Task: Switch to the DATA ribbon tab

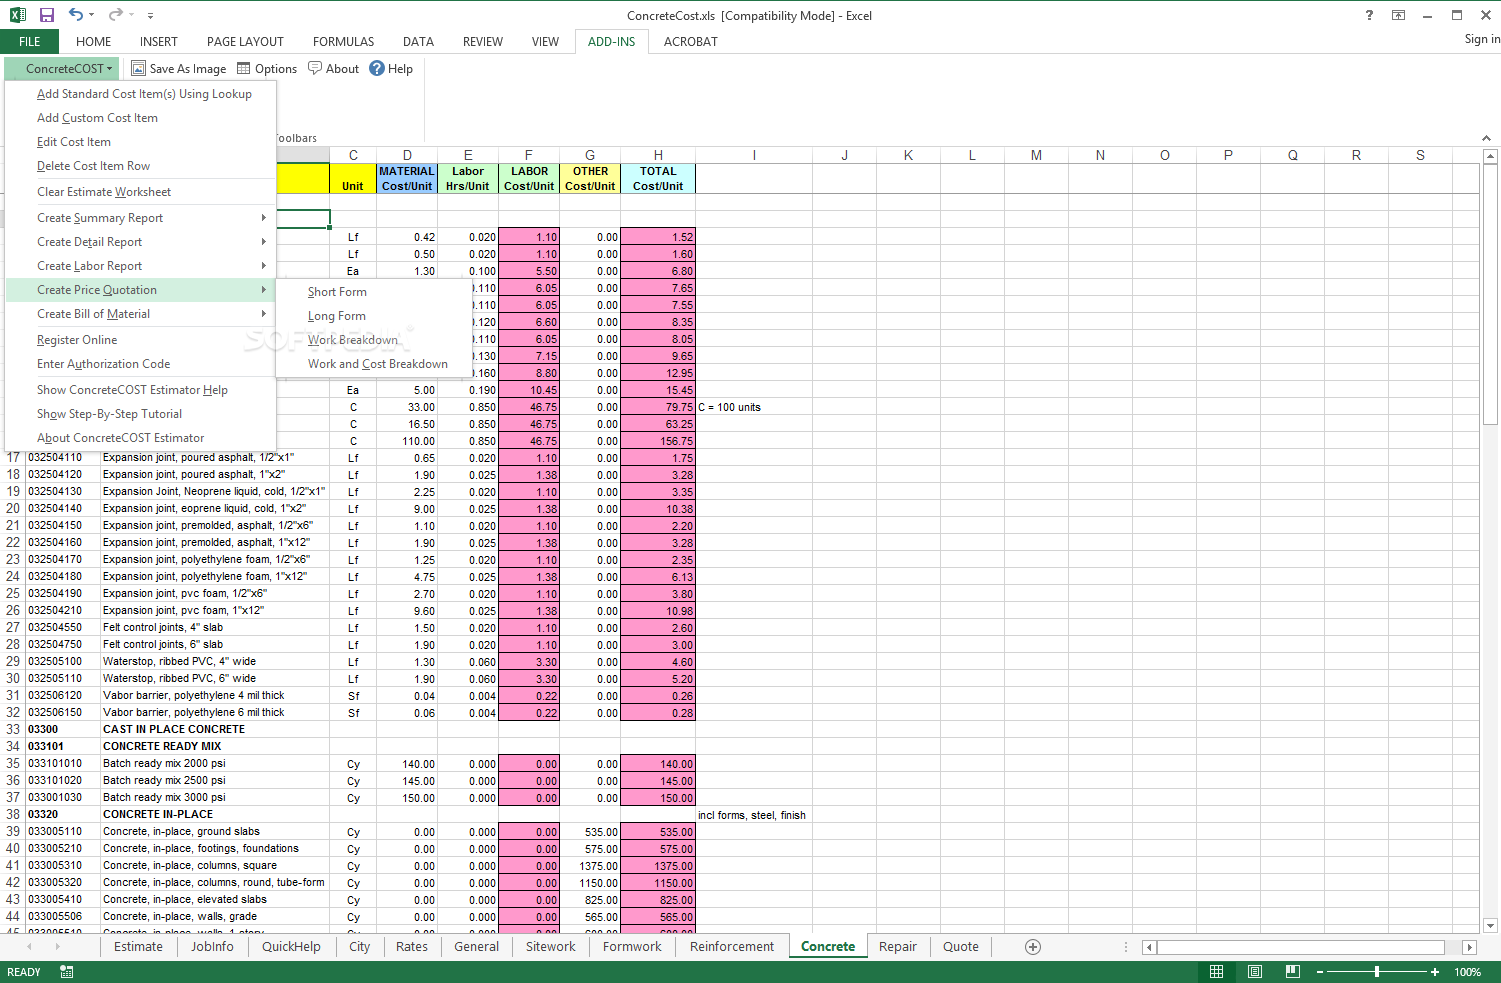Action: pos(418,42)
